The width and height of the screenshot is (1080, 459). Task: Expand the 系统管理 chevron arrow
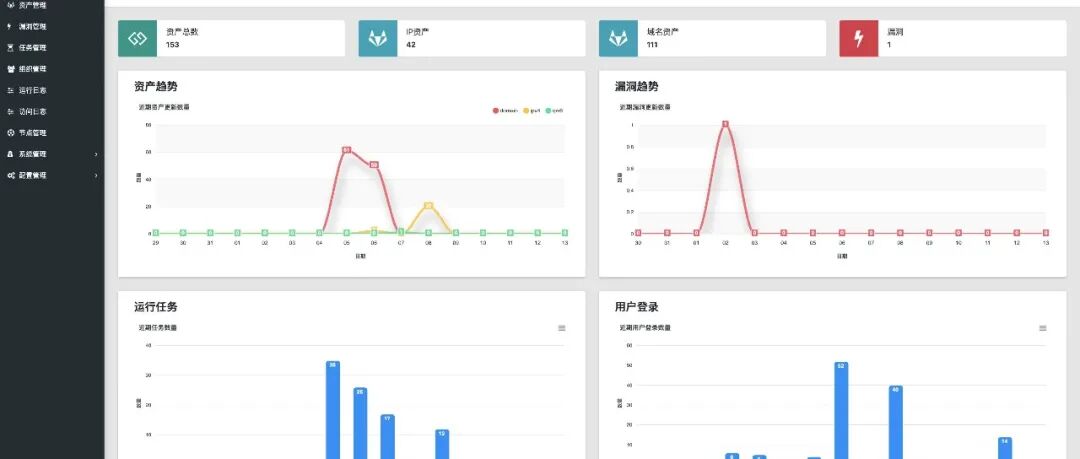pos(96,154)
